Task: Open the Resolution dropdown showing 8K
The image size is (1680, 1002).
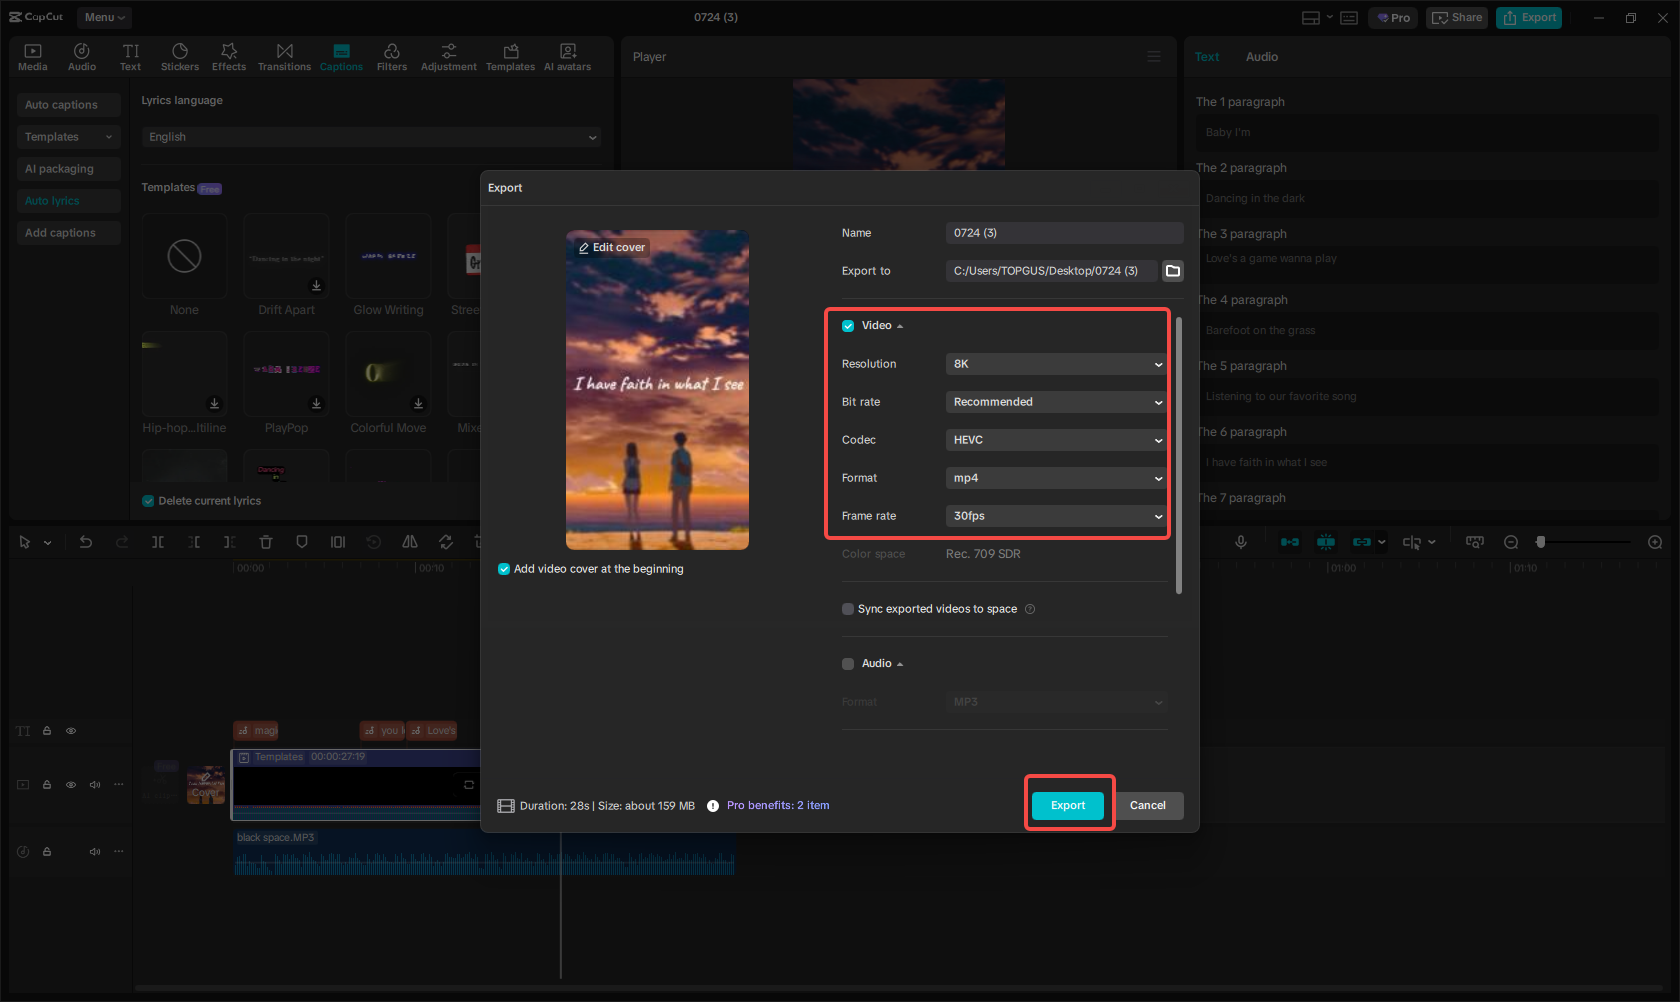Action: pyautogui.click(x=1055, y=363)
